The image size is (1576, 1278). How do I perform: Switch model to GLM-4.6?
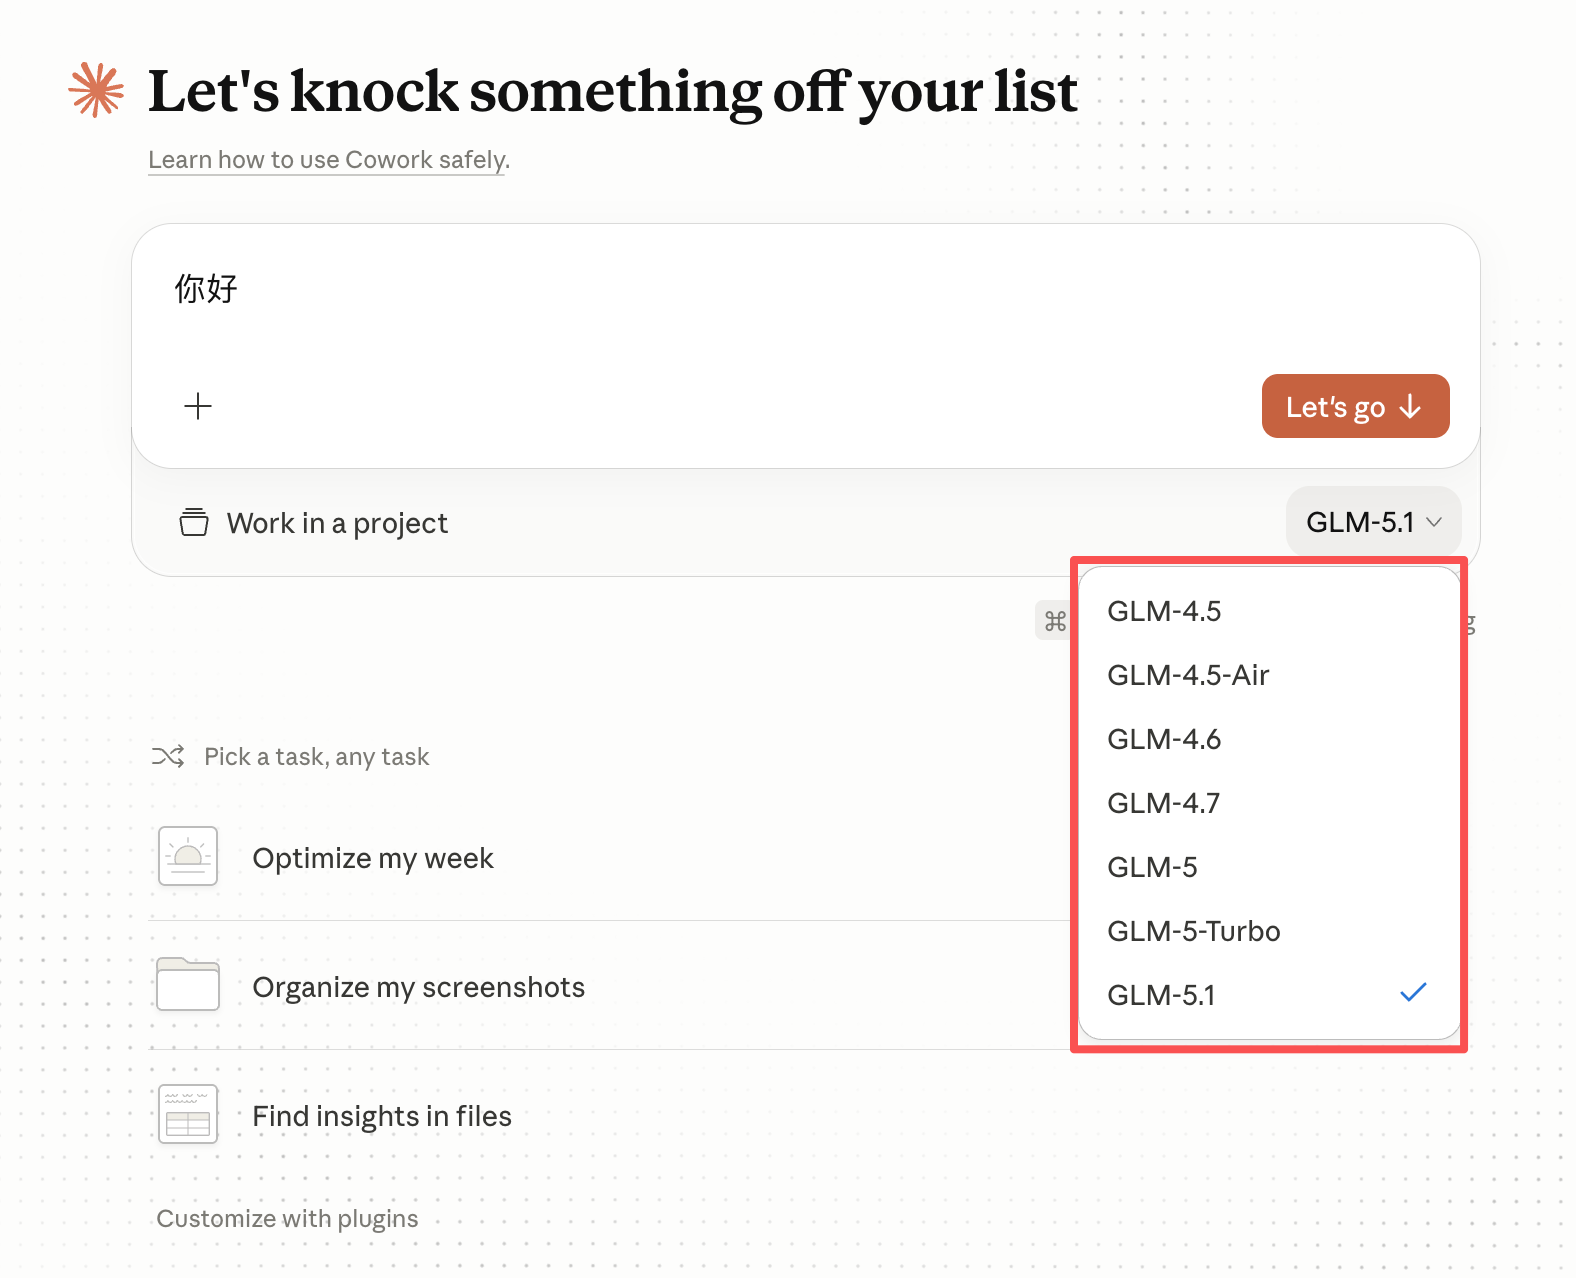pos(1164,739)
